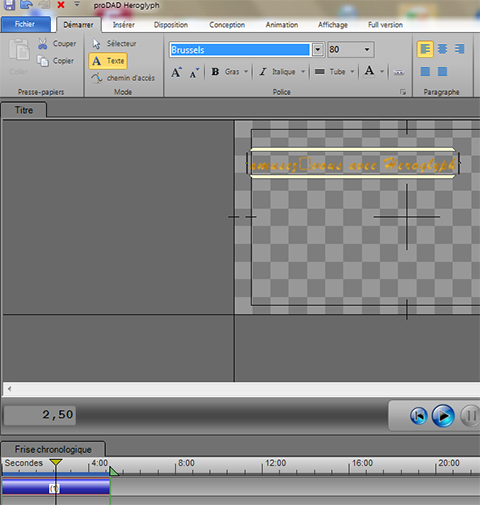Open the Affichage tab

333,25
